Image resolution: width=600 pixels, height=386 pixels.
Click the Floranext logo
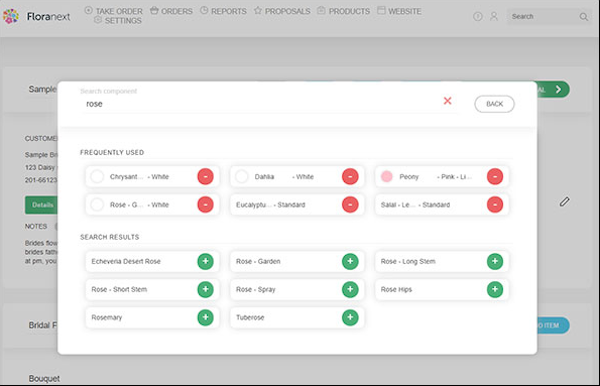(37, 16)
